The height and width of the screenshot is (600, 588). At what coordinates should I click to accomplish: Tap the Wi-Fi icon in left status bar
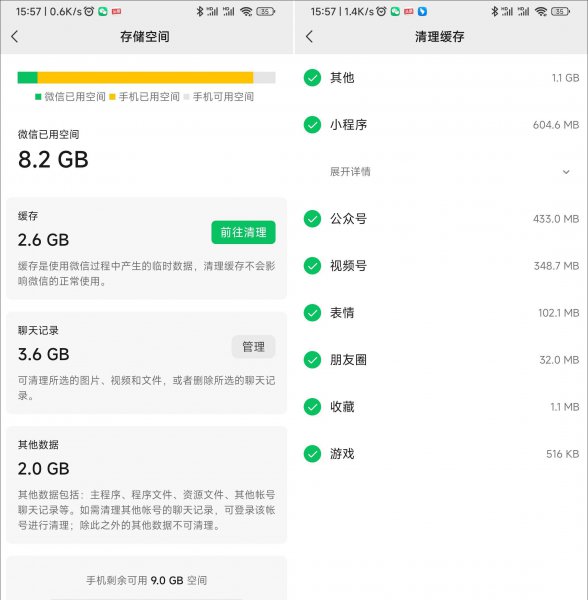pos(246,11)
